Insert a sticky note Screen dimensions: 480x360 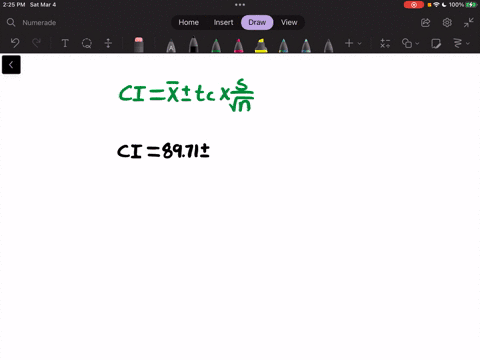pyautogui.click(x=436, y=43)
